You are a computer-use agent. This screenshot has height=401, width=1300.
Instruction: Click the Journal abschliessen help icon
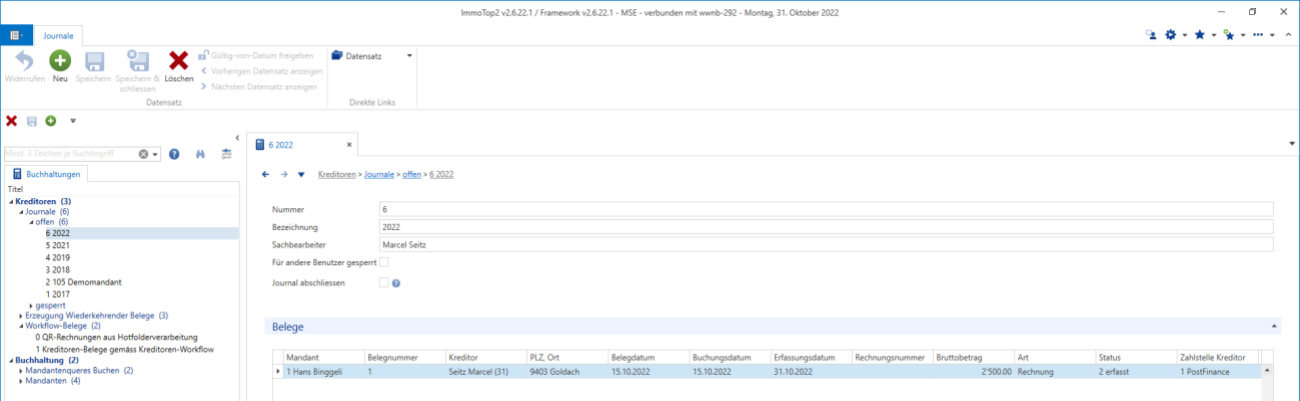coord(397,283)
